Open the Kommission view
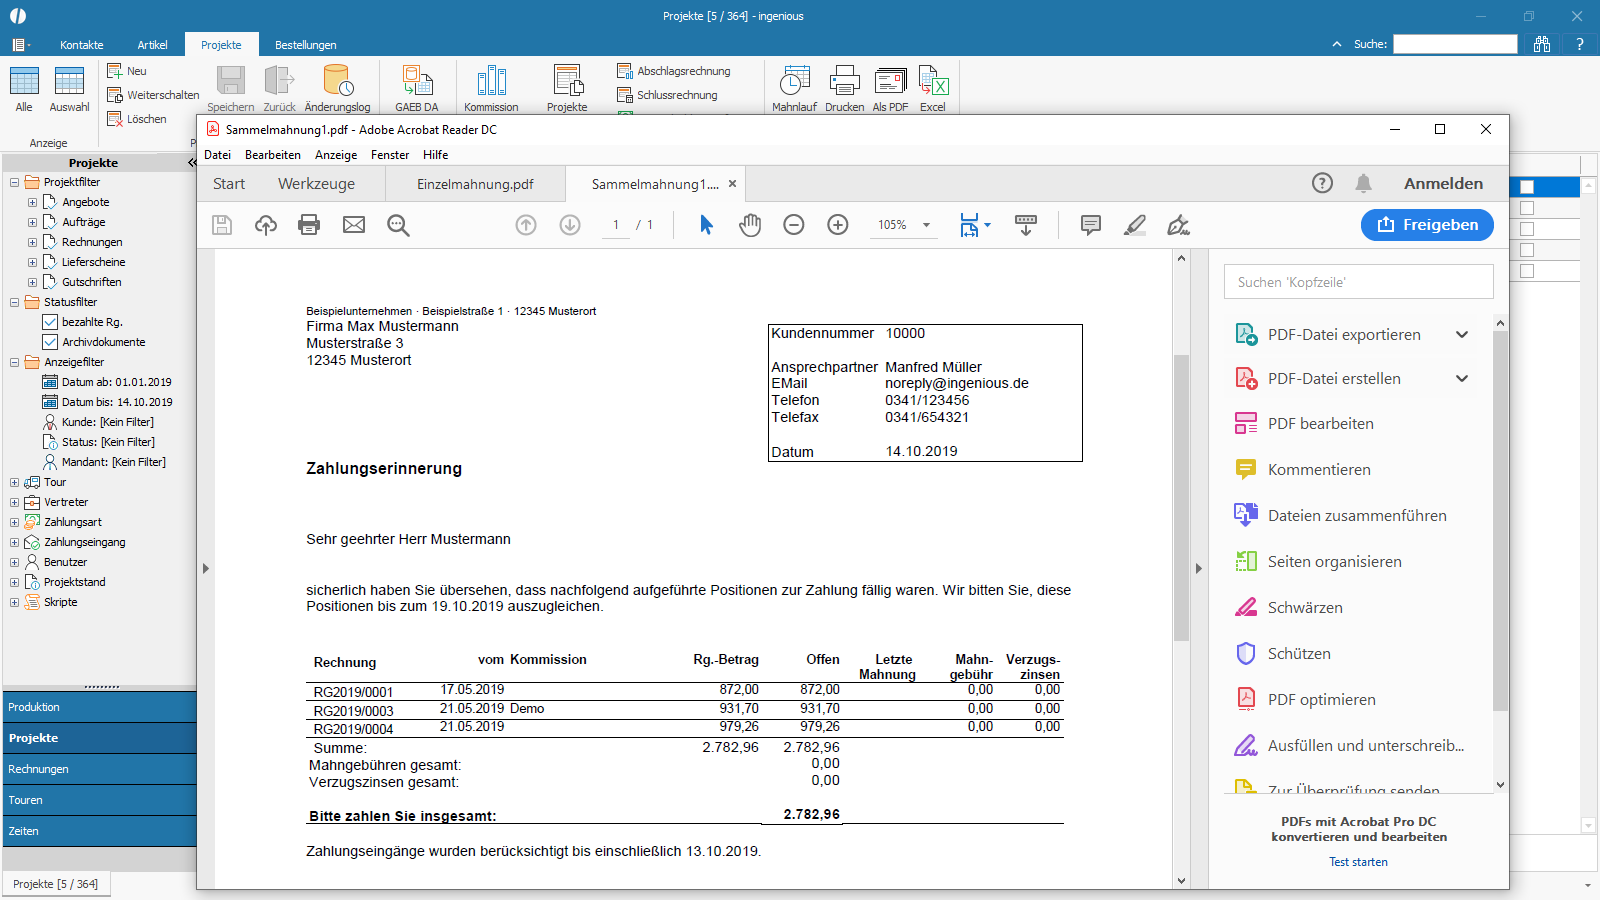1600x900 pixels. (491, 85)
